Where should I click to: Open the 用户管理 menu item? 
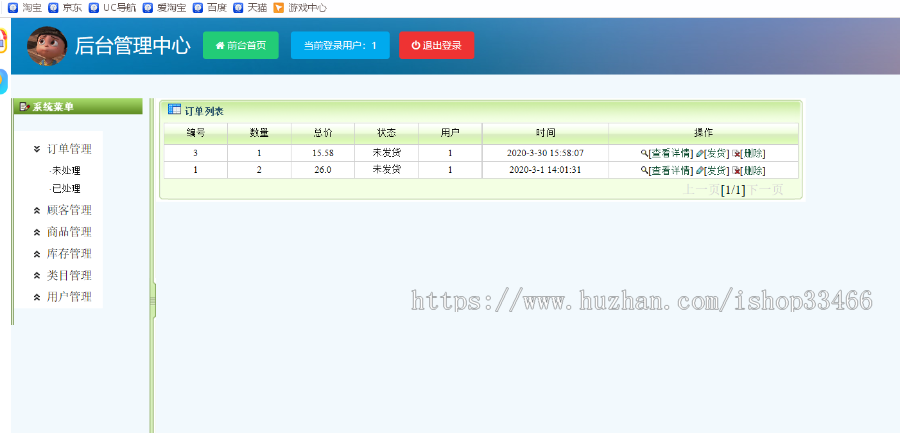click(x=69, y=297)
